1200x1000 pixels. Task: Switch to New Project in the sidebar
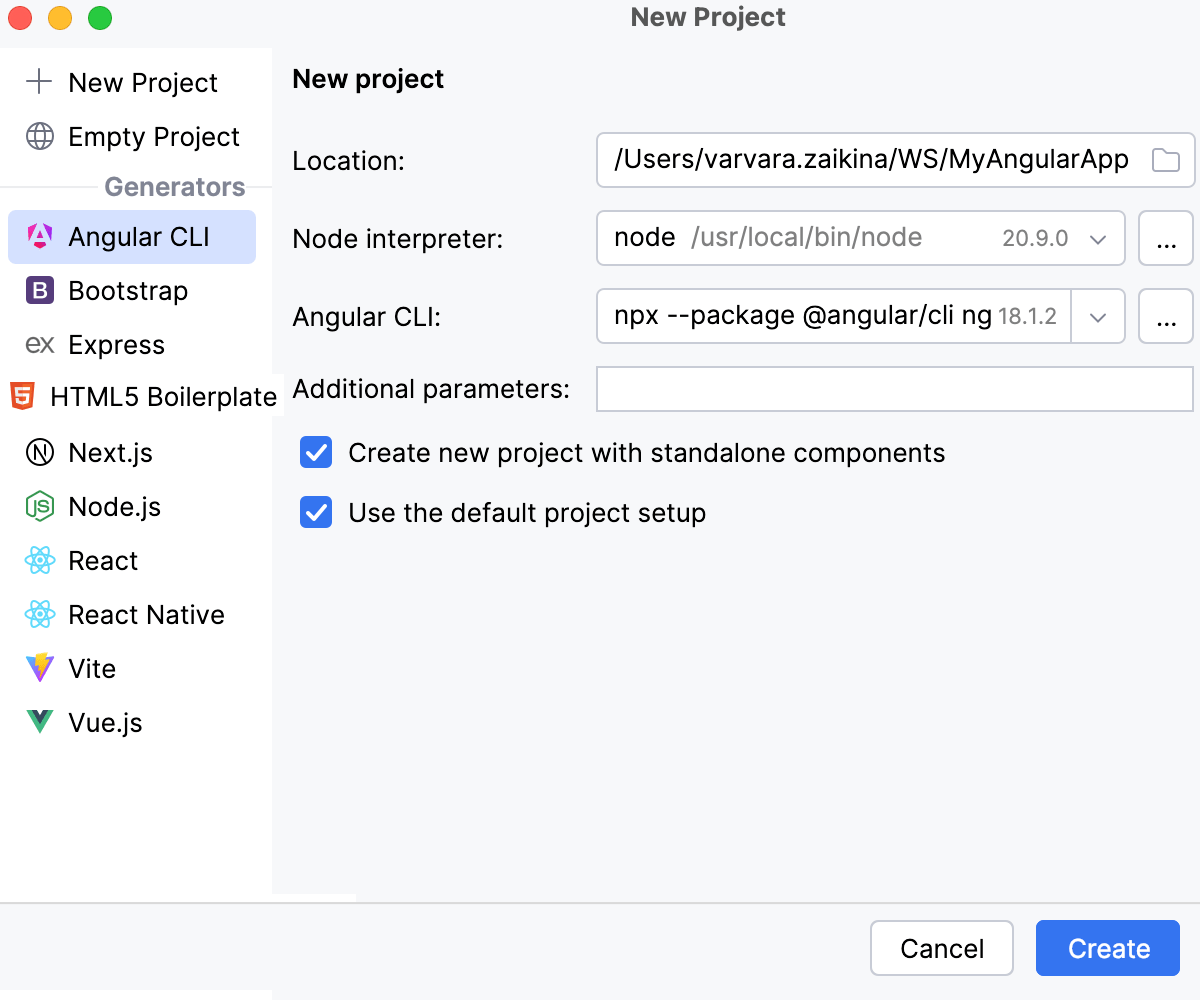coord(143,82)
